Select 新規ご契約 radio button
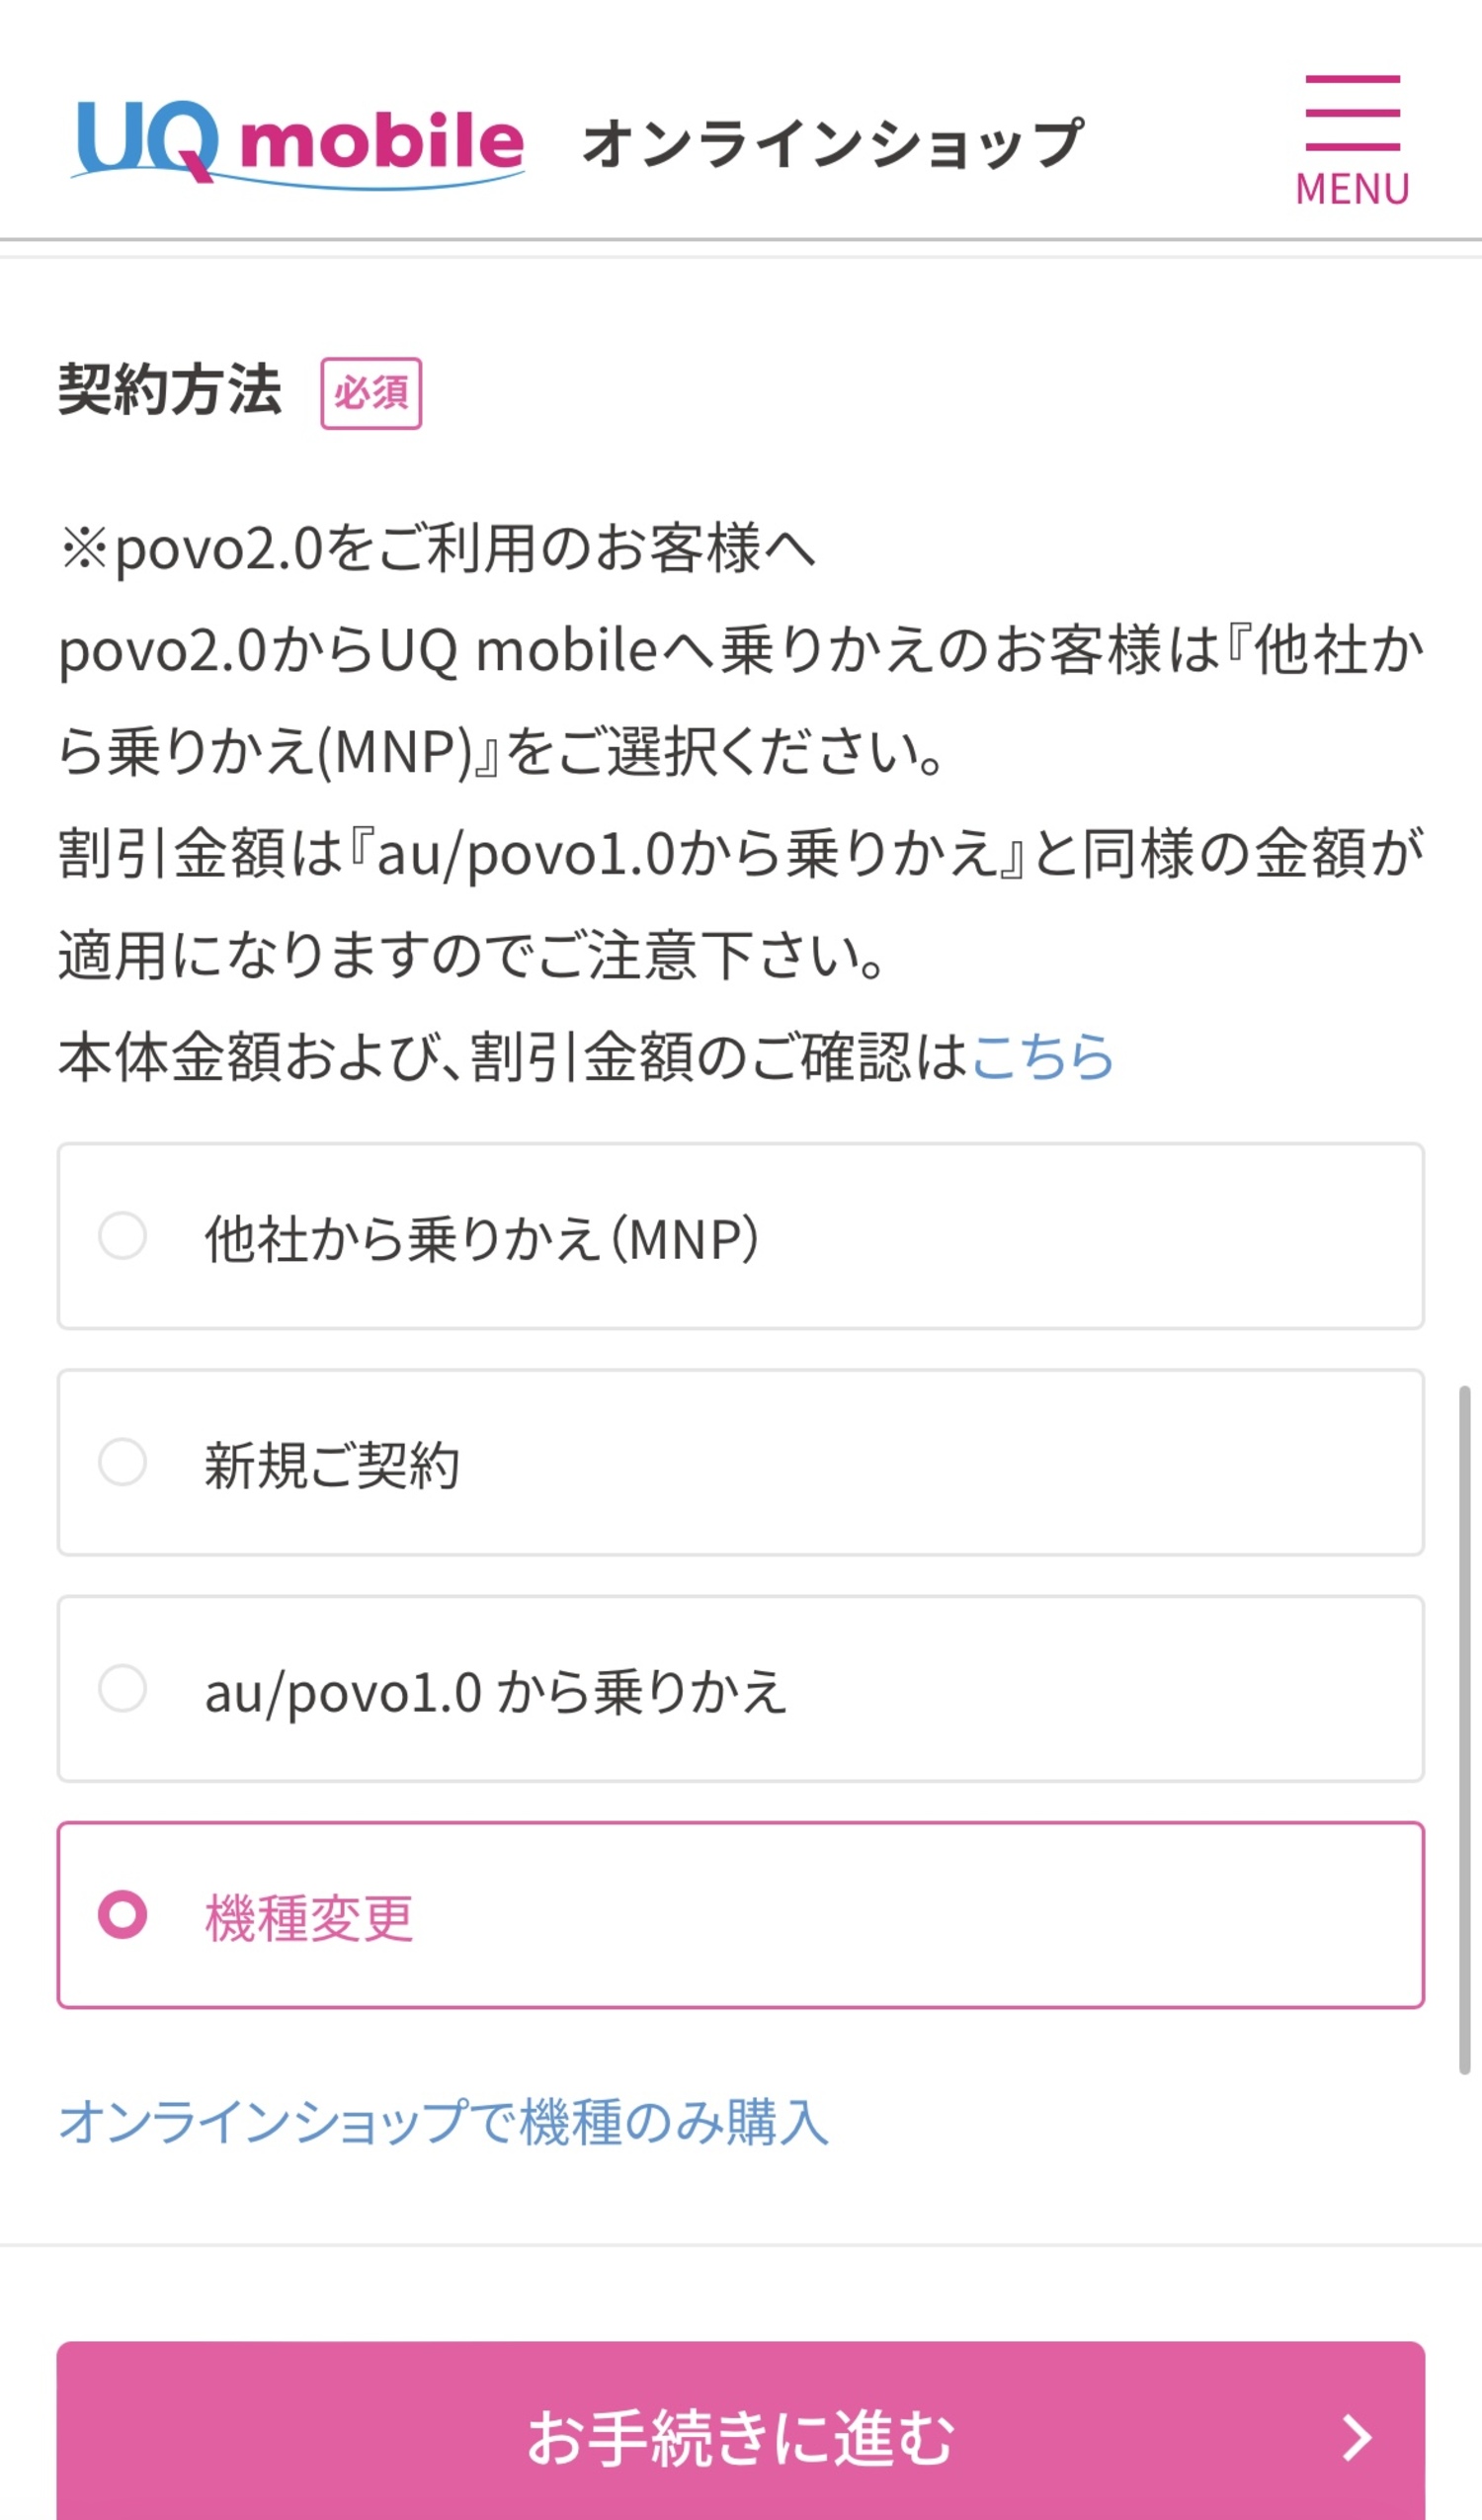Viewport: 1482px width, 2520px height. 122,1466
